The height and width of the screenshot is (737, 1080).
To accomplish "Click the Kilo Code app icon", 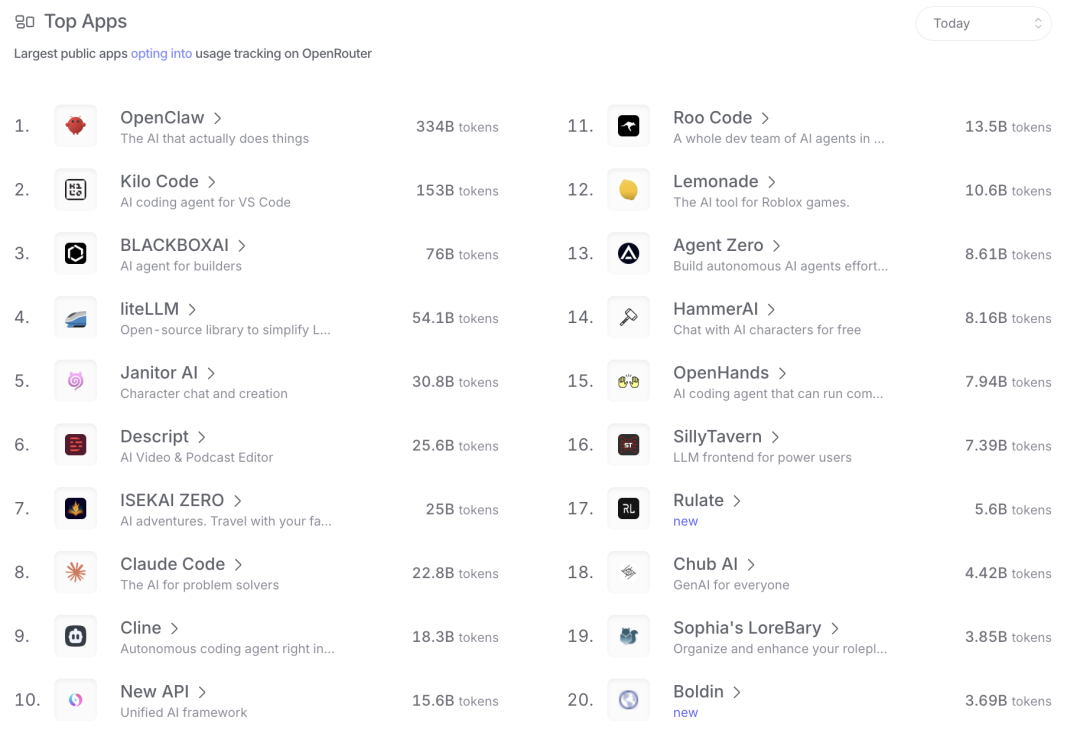I will [x=76, y=190].
